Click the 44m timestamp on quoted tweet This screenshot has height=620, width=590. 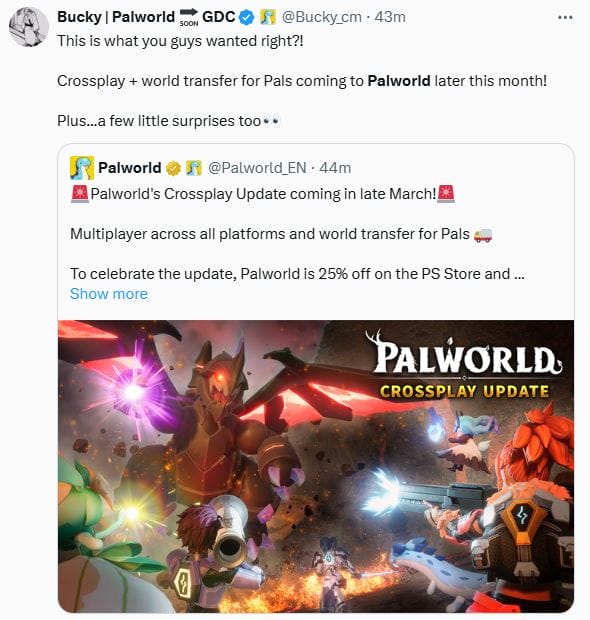[335, 168]
